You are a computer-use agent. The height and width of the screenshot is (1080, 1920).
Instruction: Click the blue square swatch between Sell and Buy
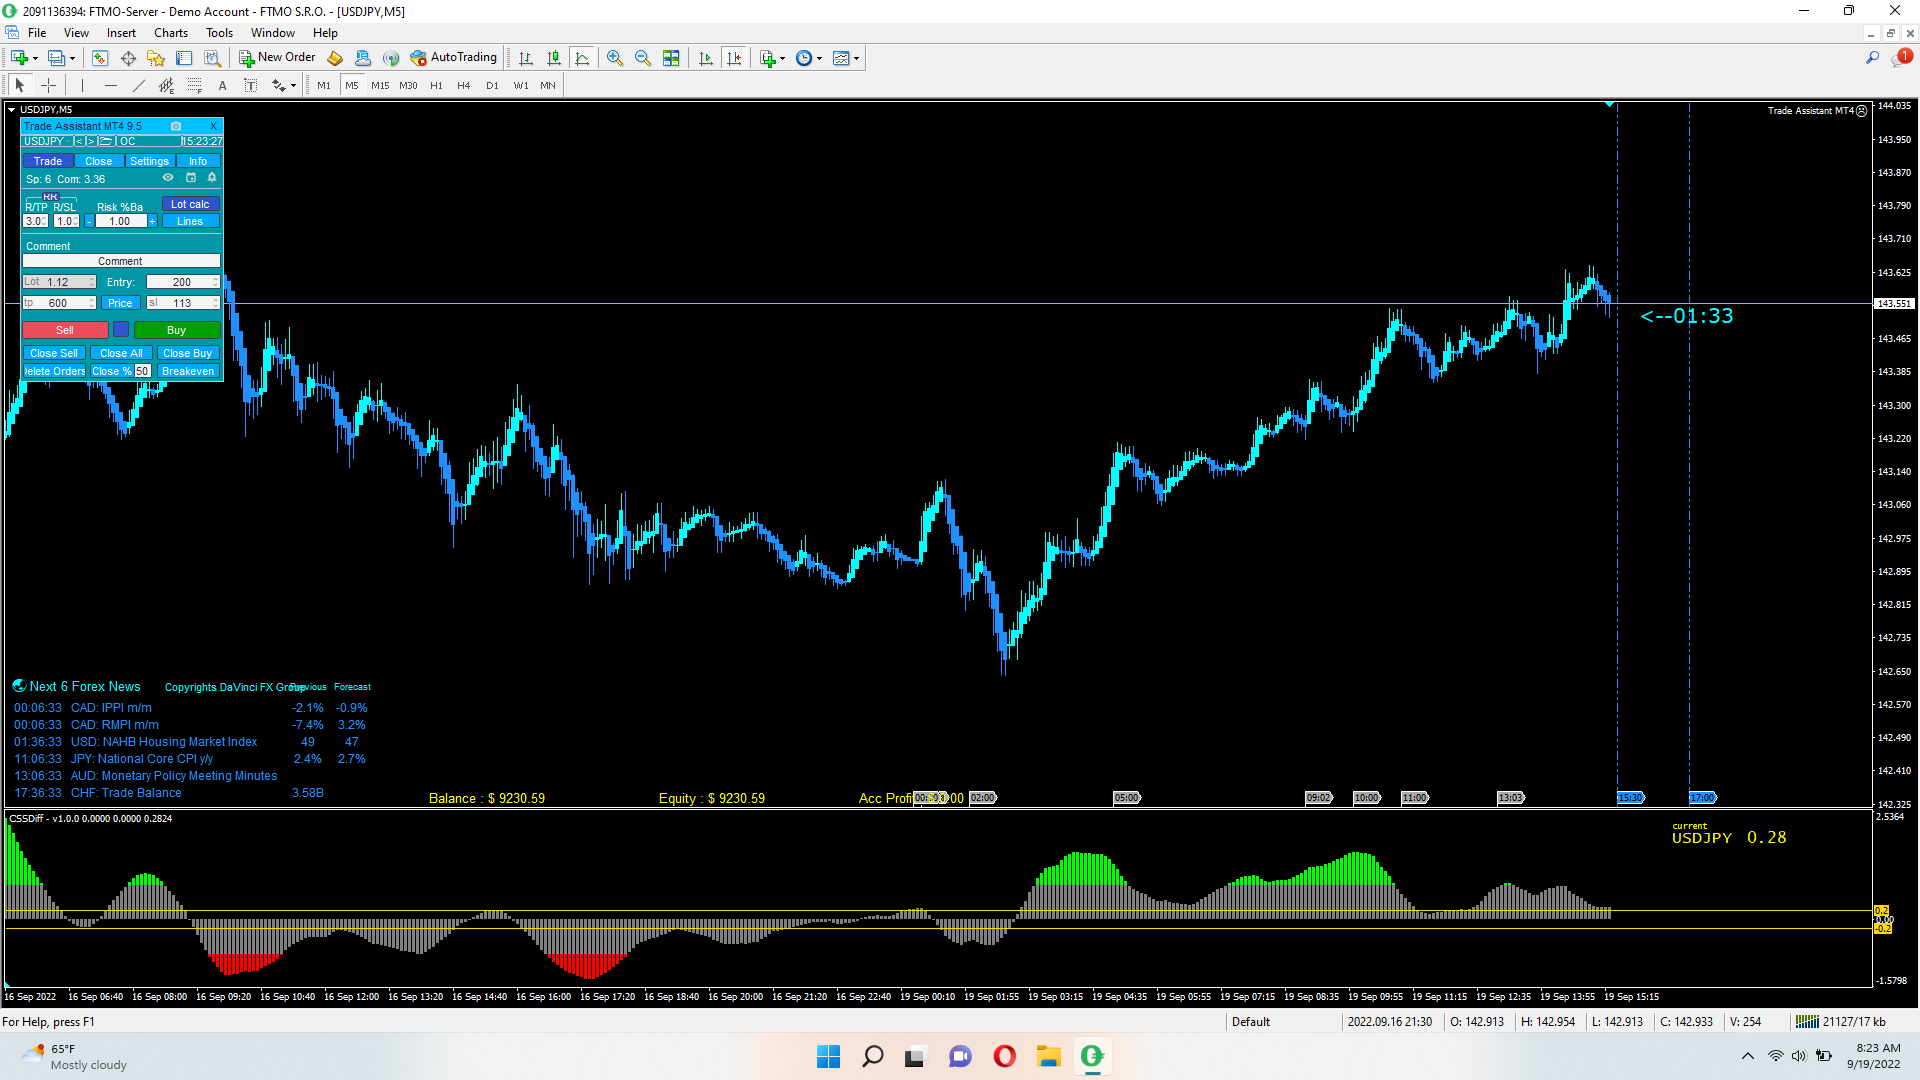[x=121, y=330]
